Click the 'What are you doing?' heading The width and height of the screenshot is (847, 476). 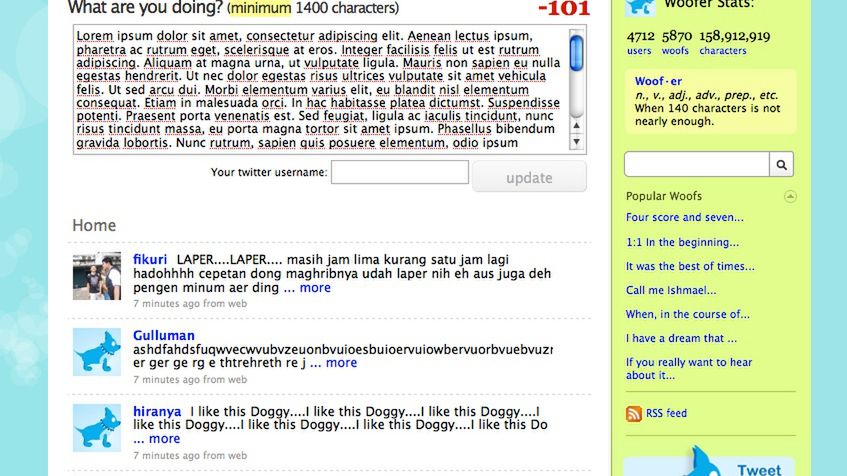point(145,8)
